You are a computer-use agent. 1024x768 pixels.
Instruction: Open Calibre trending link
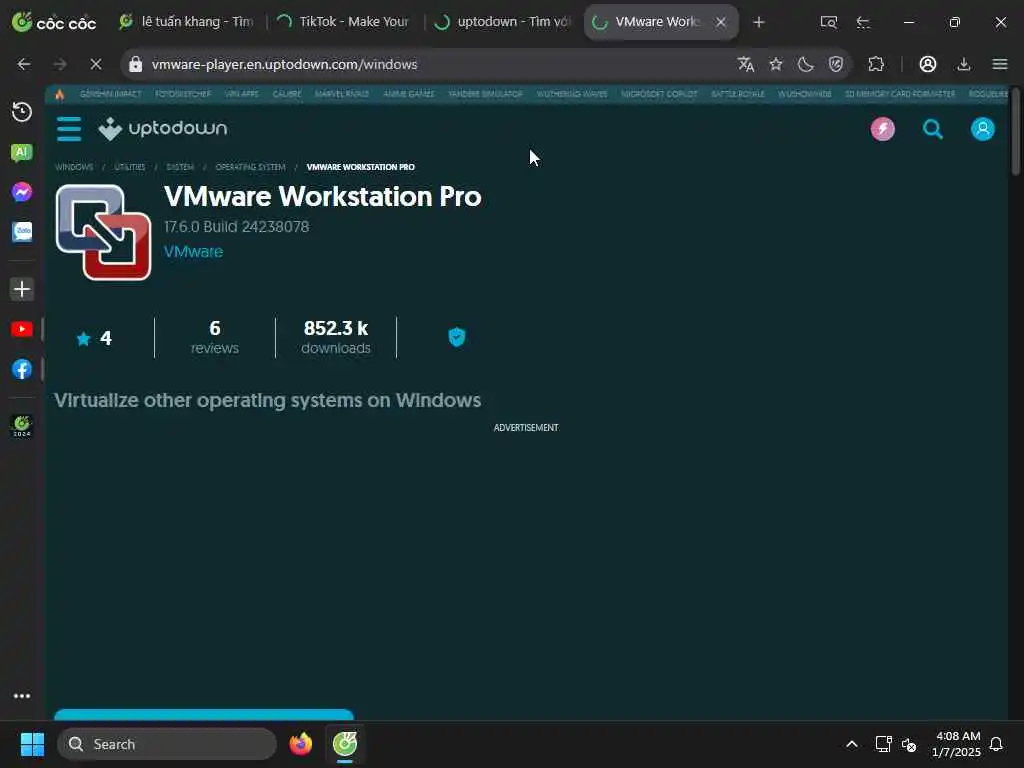[x=287, y=94]
